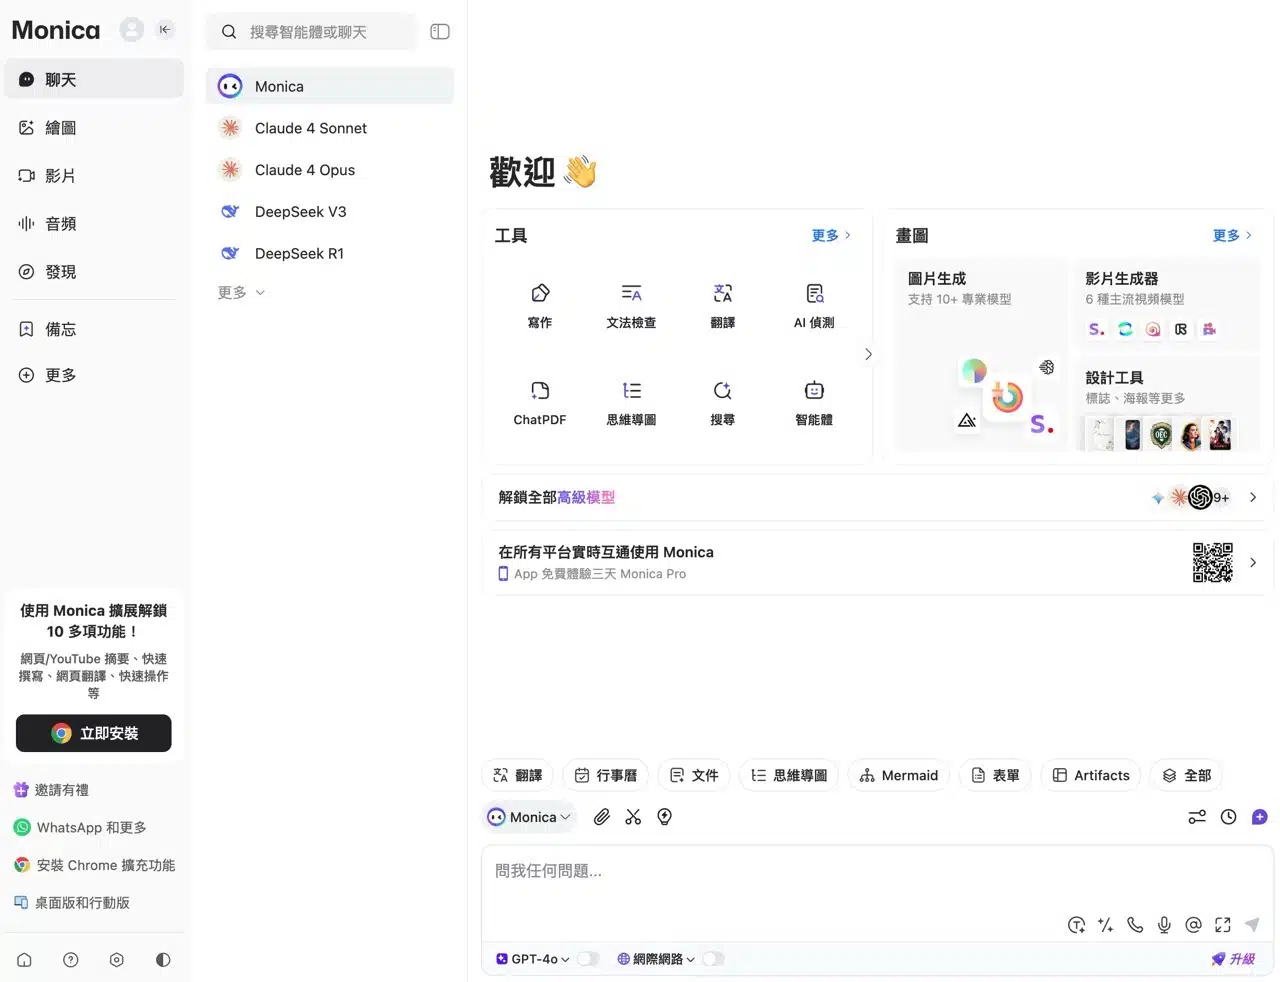Click the 立即安裝 install button
Image resolution: width=1280 pixels, height=982 pixels.
tap(94, 733)
